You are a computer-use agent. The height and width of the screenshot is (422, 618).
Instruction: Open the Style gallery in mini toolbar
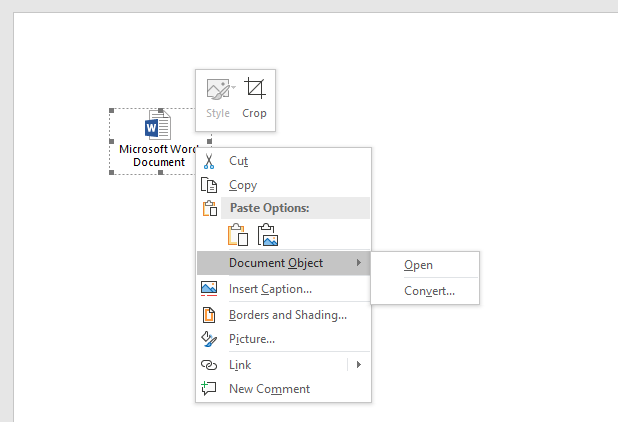218,99
